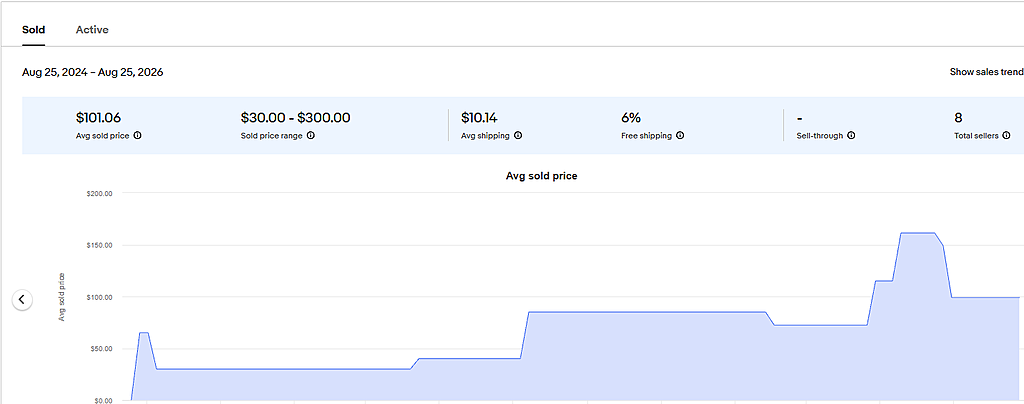The height and width of the screenshot is (404, 1024).
Task: Toggle Show sales trend option
Action: point(986,72)
